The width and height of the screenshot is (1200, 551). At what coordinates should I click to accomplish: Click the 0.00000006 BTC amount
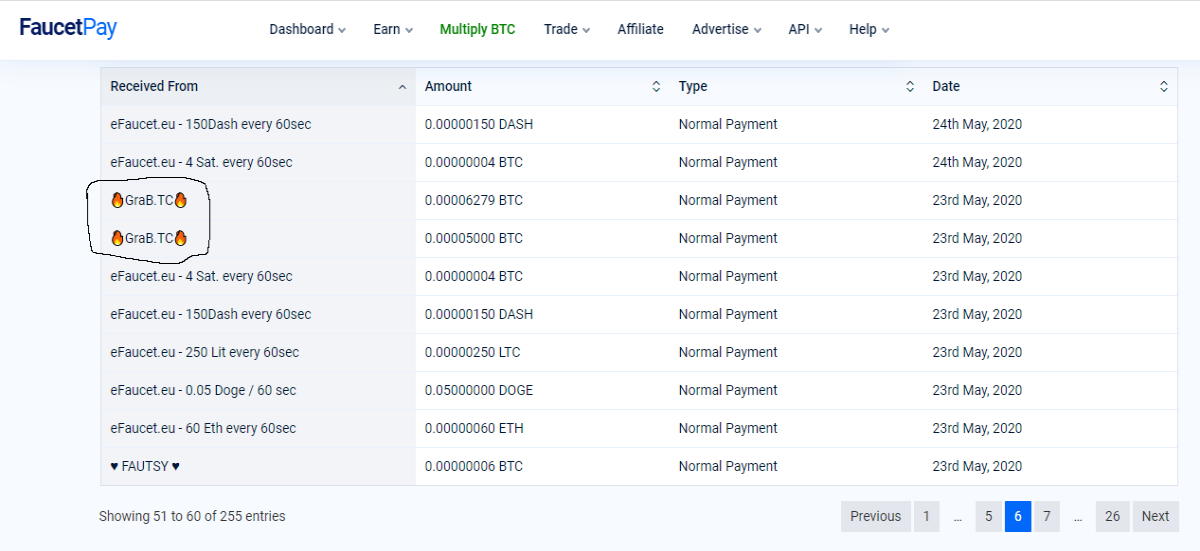click(x=474, y=466)
